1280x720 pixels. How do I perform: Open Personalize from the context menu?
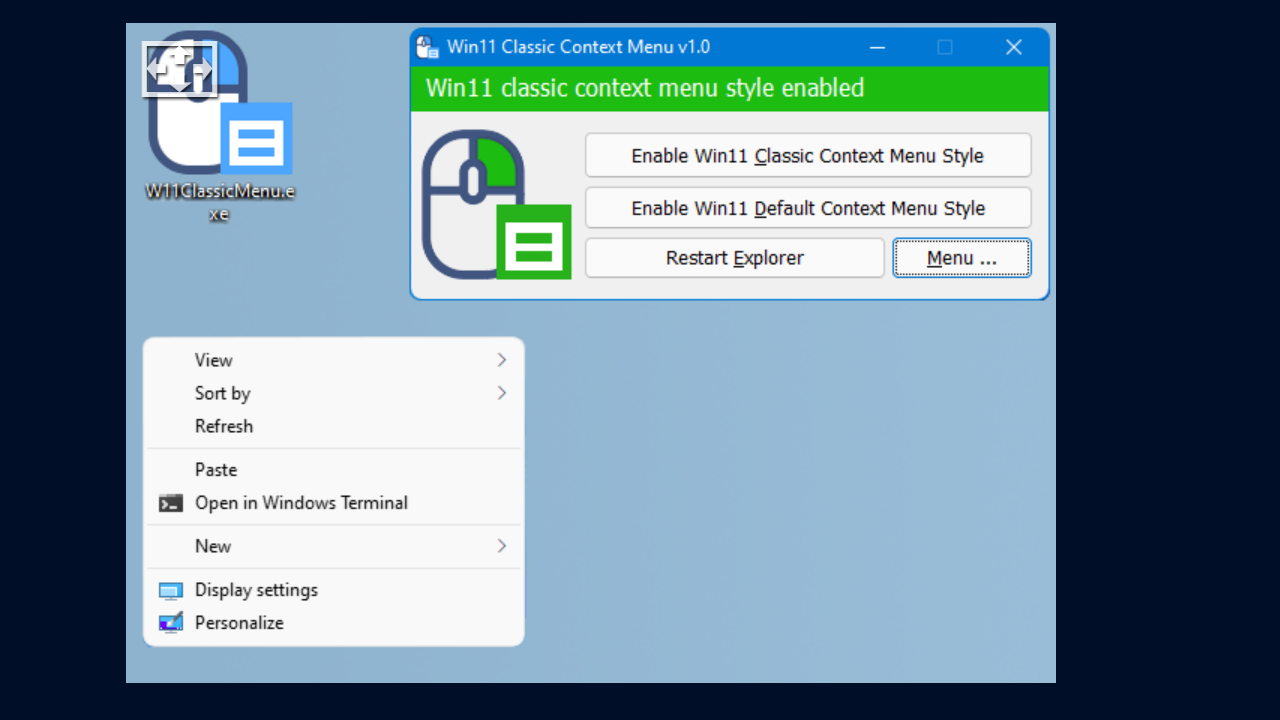239,623
